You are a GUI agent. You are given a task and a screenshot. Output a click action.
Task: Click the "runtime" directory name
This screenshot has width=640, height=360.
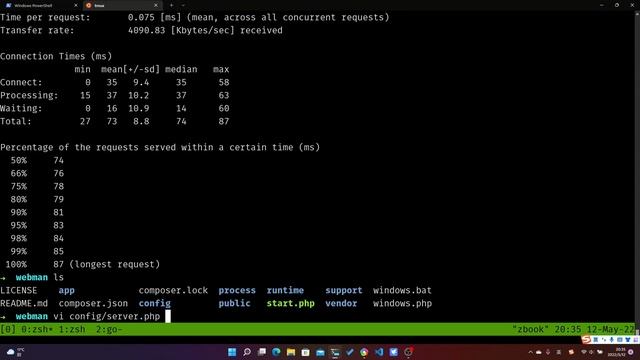point(285,290)
